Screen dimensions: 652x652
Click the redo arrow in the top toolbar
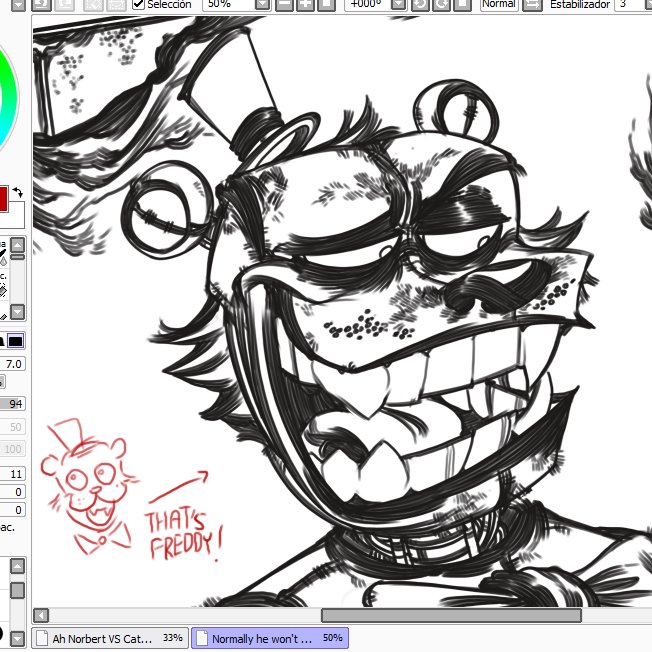coord(65,5)
